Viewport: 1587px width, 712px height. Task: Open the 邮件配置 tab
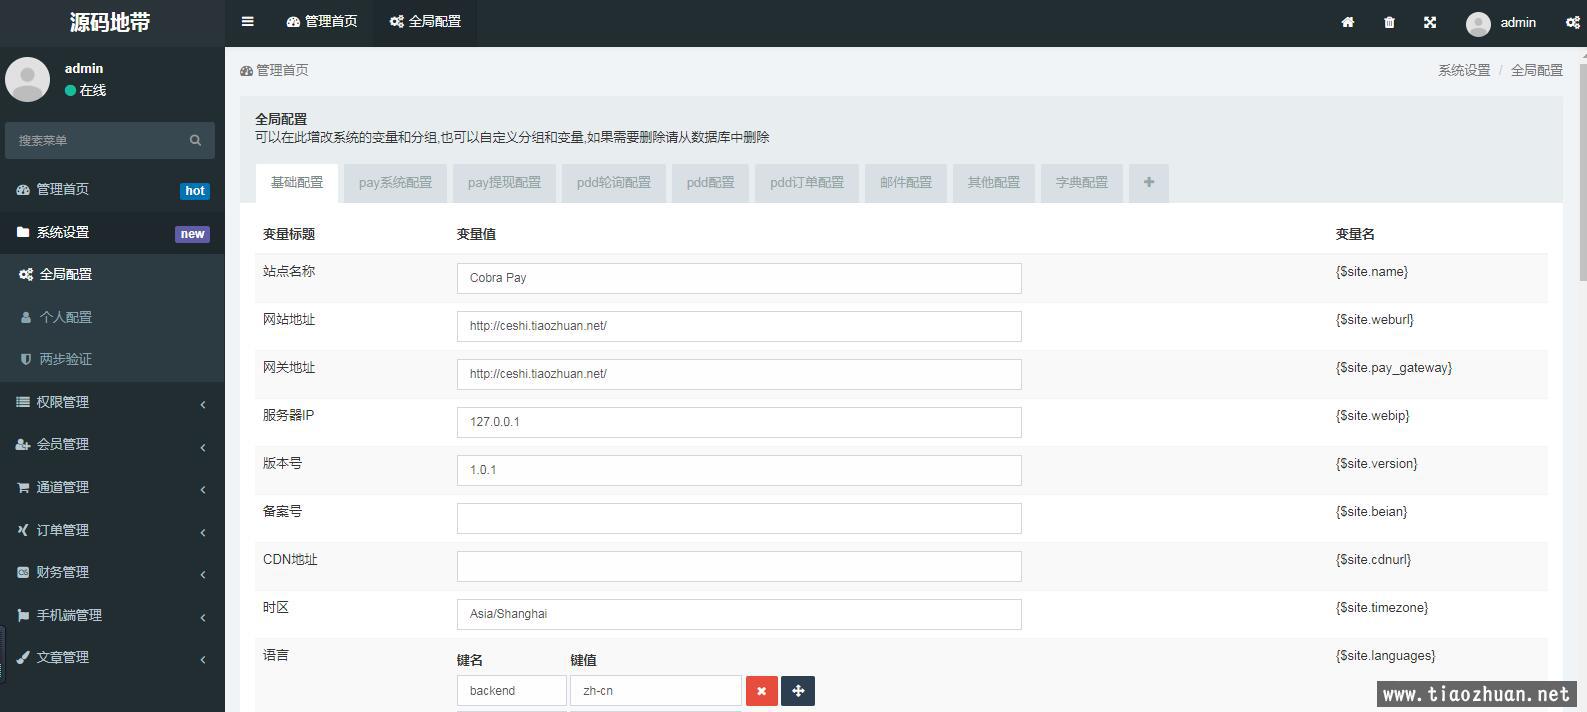pyautogui.click(x=905, y=183)
